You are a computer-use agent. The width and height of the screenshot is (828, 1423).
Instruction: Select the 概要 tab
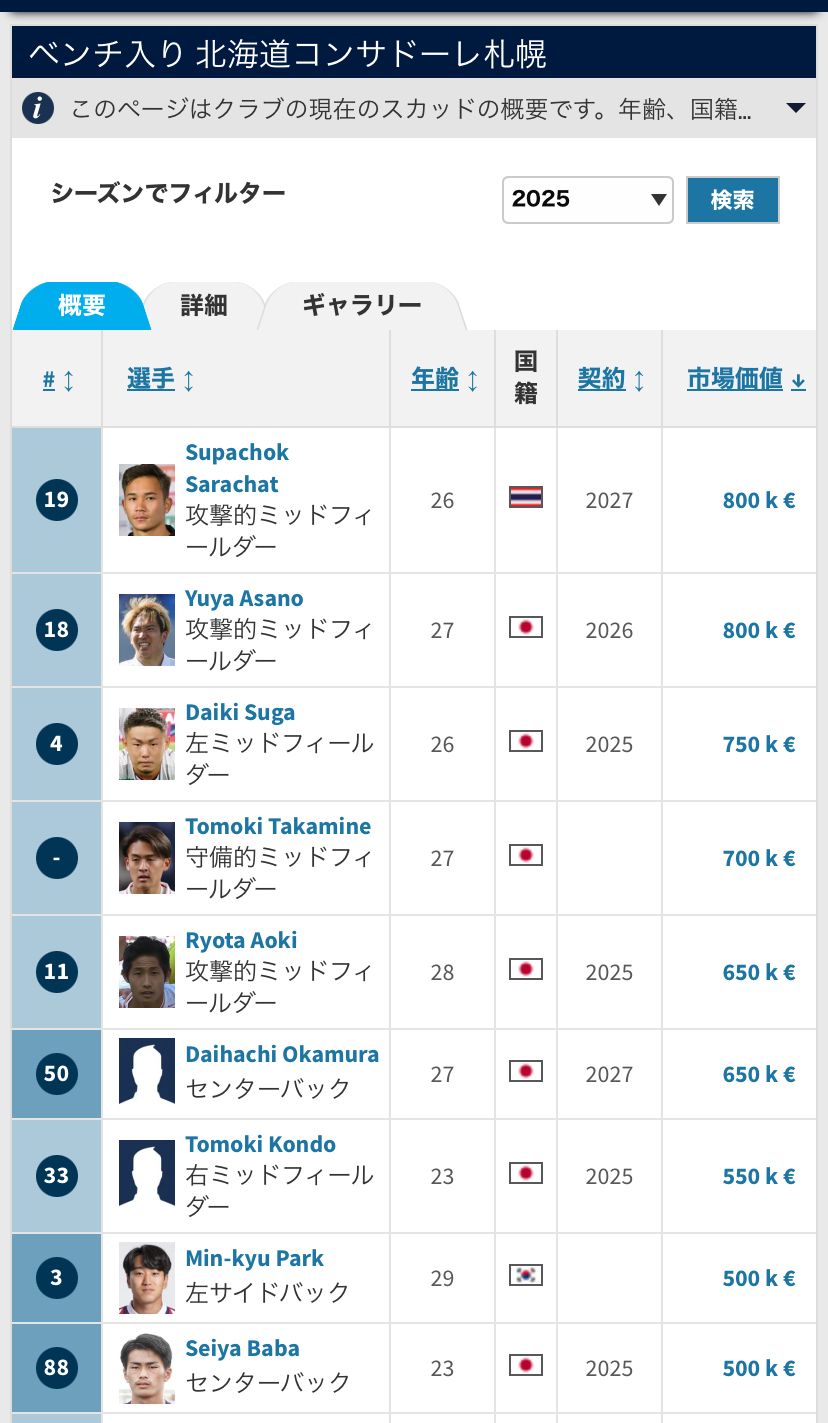pos(82,306)
